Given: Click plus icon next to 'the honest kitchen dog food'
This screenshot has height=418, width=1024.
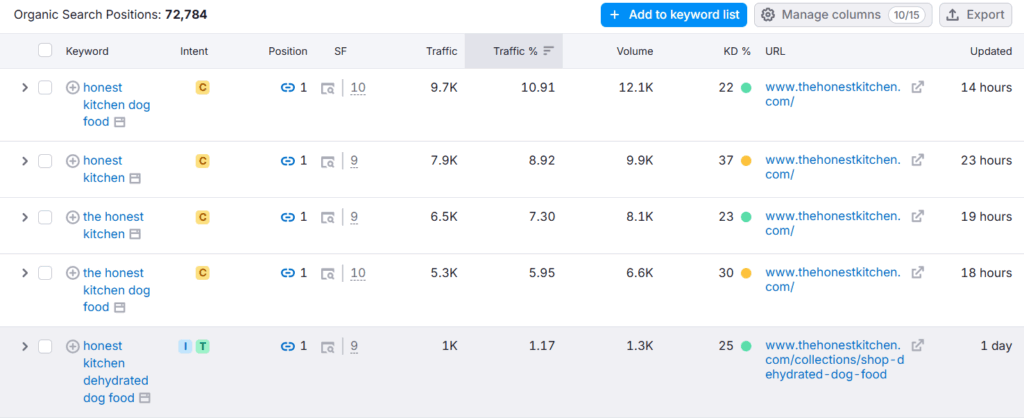Looking at the screenshot, I should pyautogui.click(x=73, y=273).
